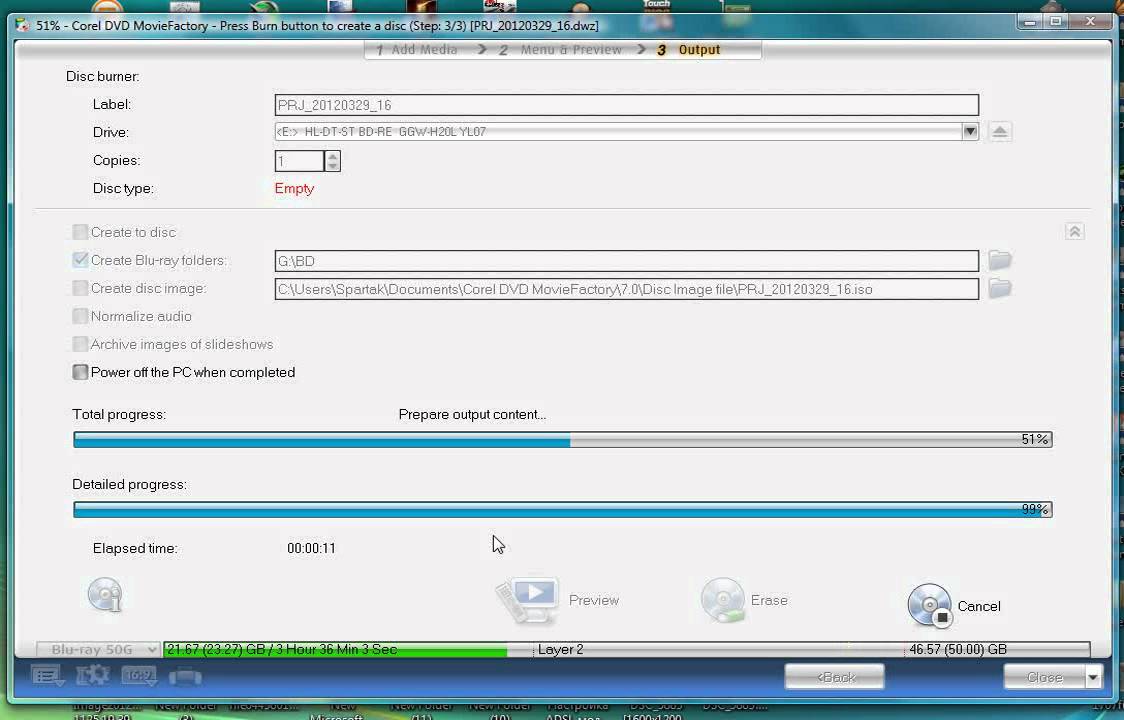Image resolution: width=1124 pixels, height=720 pixels.
Task: Select step 3 Output tab
Action: point(688,49)
